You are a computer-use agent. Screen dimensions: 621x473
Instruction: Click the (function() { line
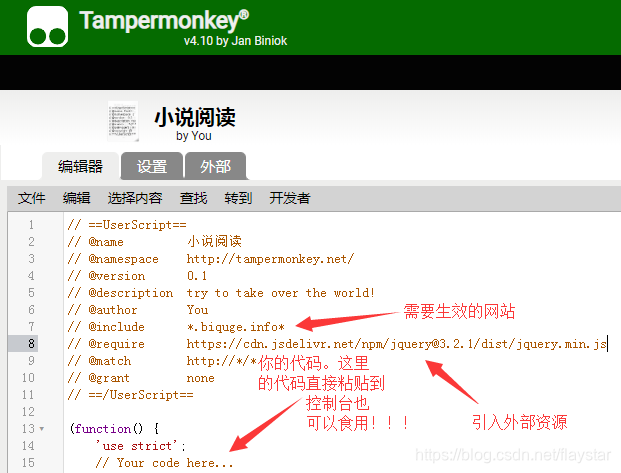(114, 429)
